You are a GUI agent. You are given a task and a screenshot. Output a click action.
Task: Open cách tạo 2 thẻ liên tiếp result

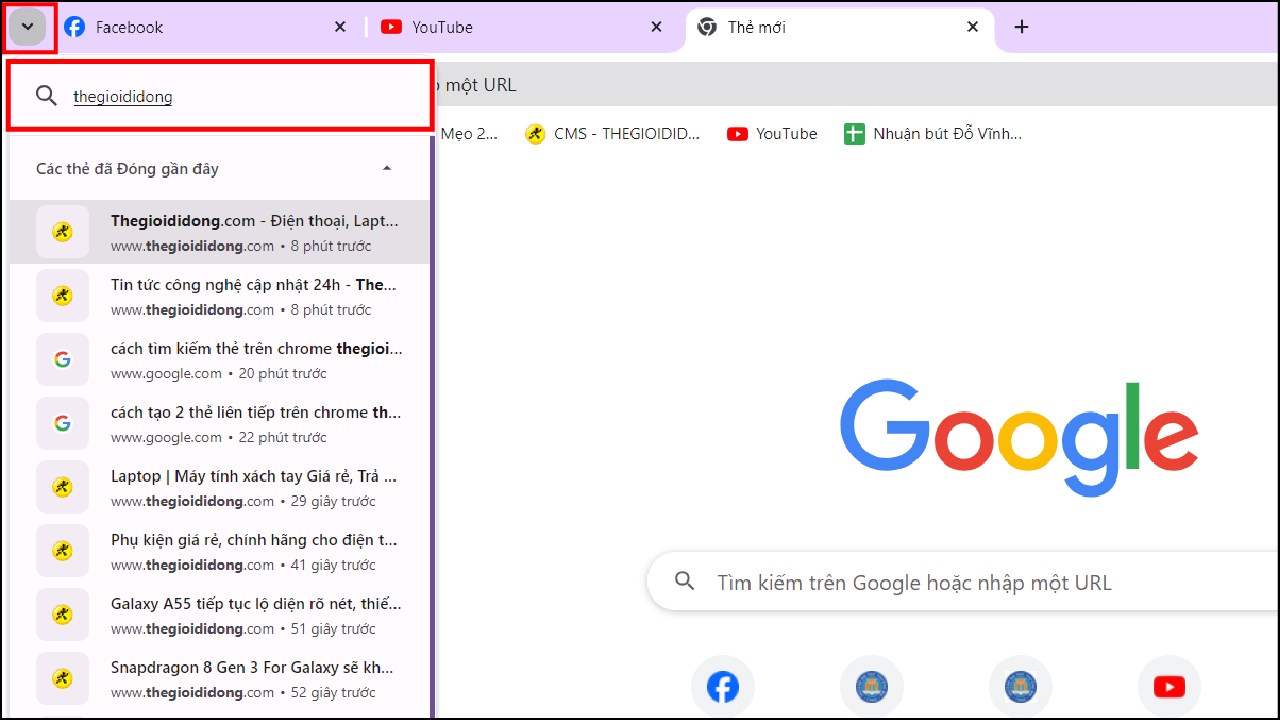(x=220, y=424)
